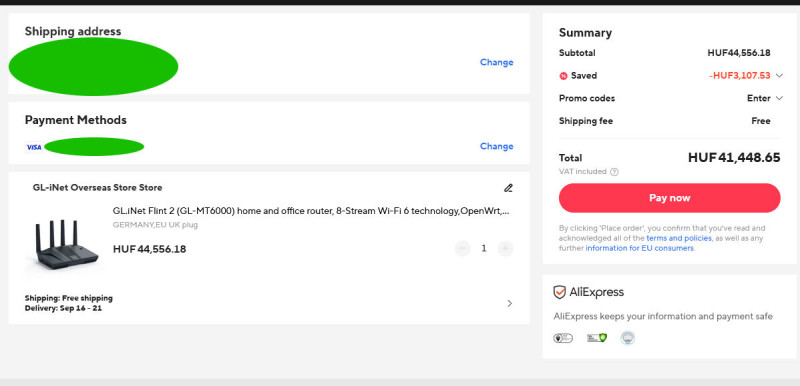800x386 pixels.
Task: Click the green shield security badge
Action: pyautogui.click(x=597, y=338)
